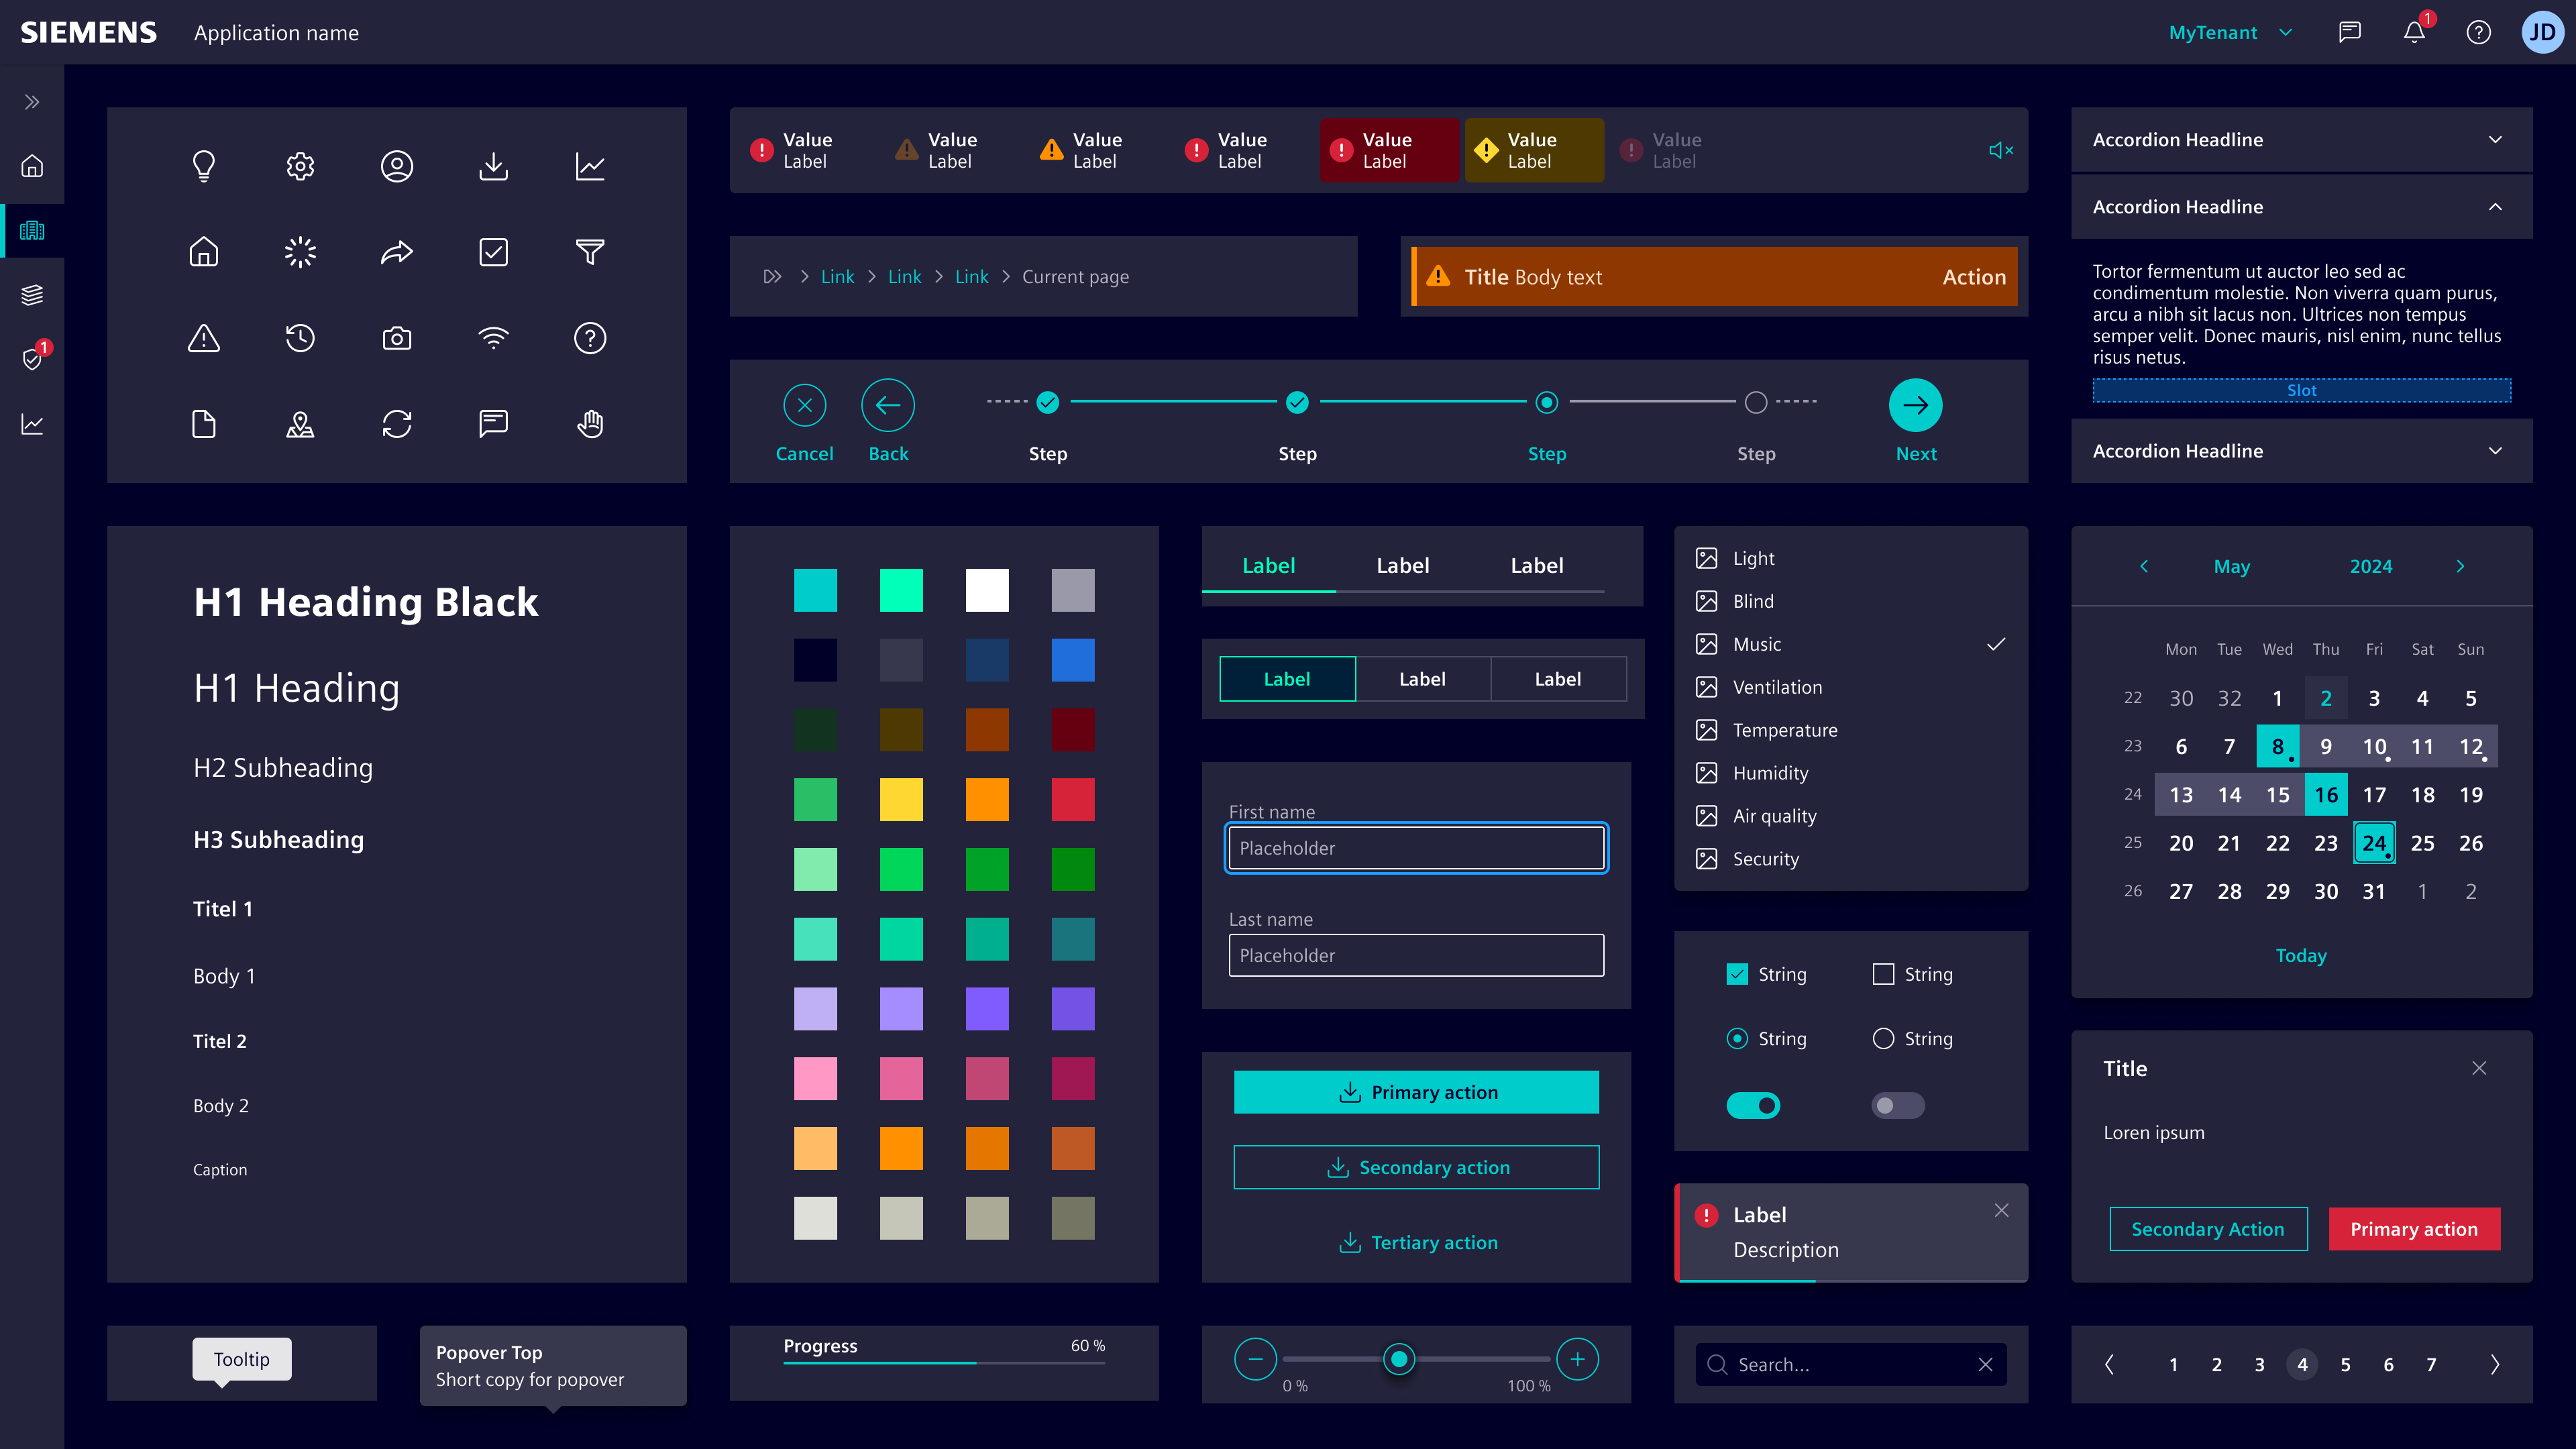The width and height of the screenshot is (2576, 1449).
Task: Click the Wi-Fi icon in the icon grid
Action: pyautogui.click(x=493, y=338)
